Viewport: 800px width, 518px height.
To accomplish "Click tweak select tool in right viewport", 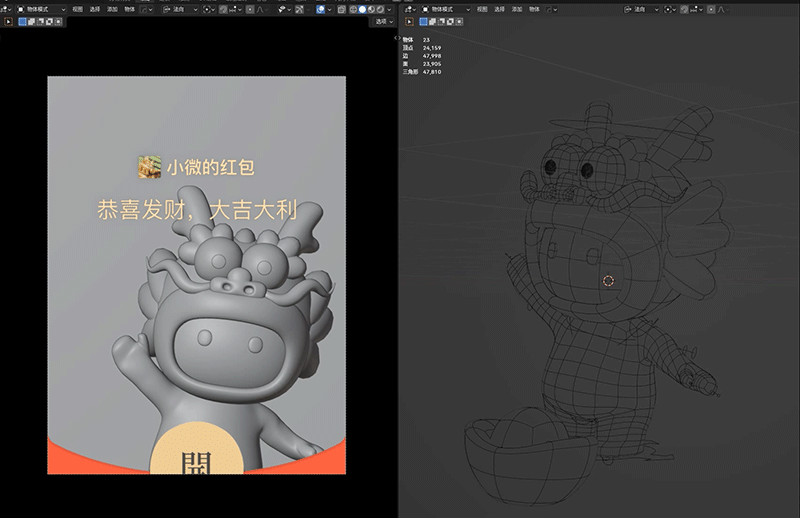I will (x=409, y=21).
